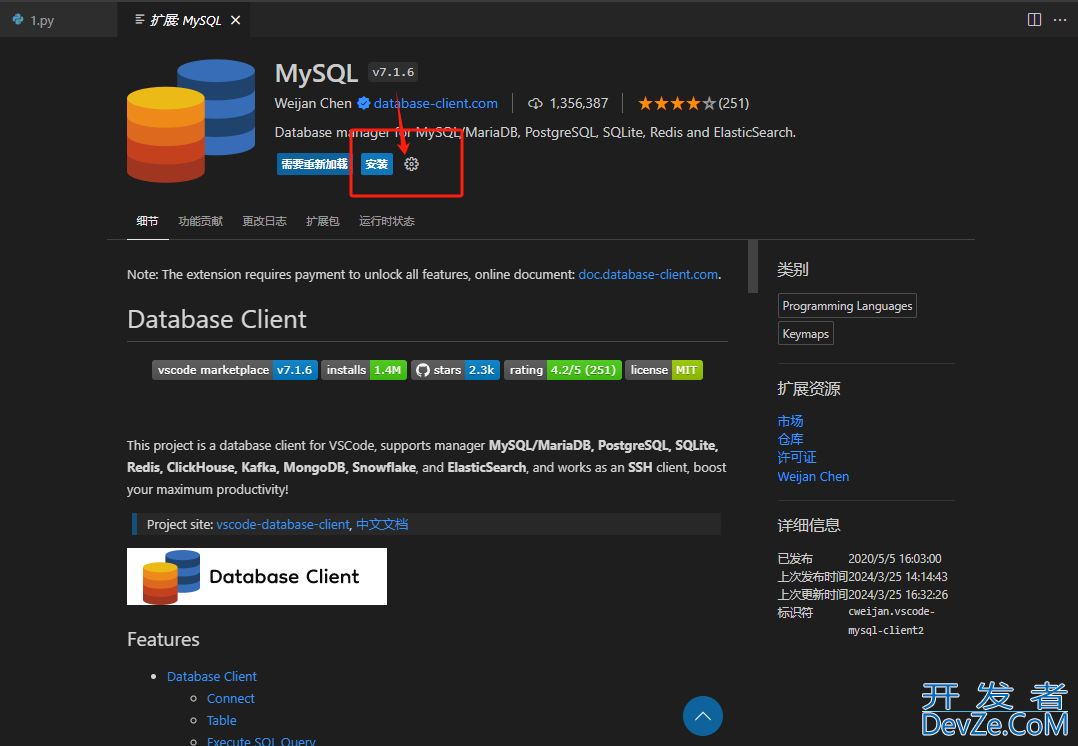The width and height of the screenshot is (1078, 746).
Task: Open the 许可证 resource link
Action: click(x=797, y=457)
